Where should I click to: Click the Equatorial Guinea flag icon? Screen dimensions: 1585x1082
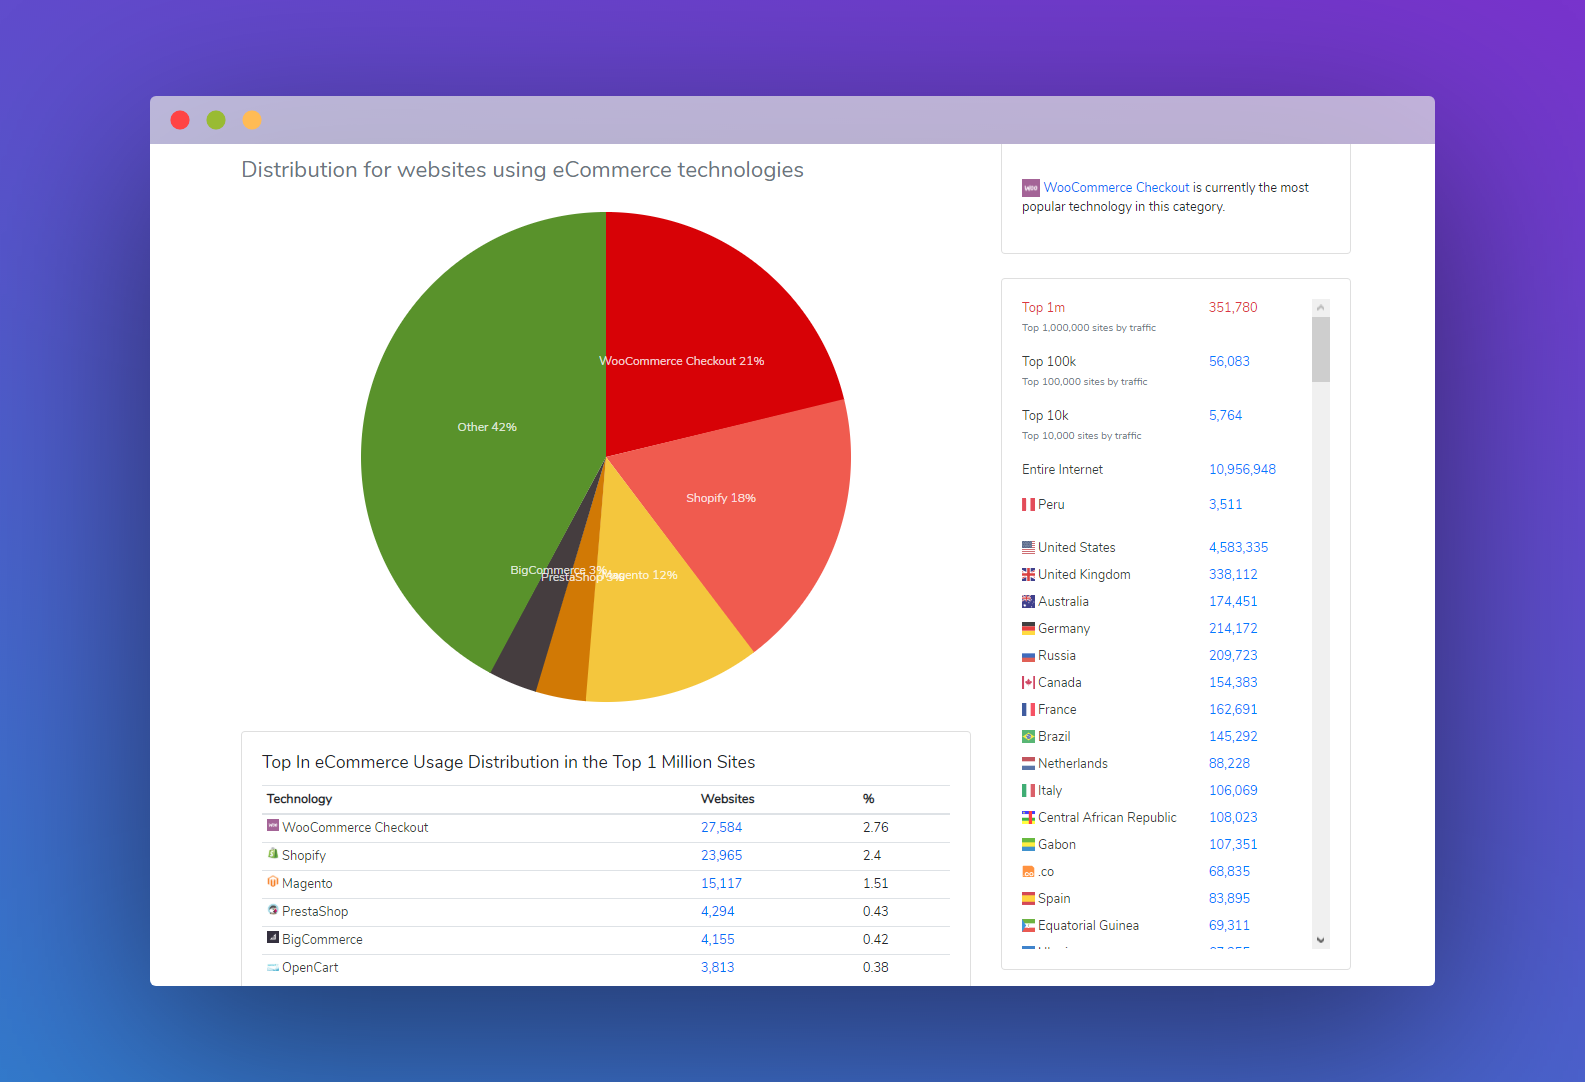pyautogui.click(x=1028, y=926)
